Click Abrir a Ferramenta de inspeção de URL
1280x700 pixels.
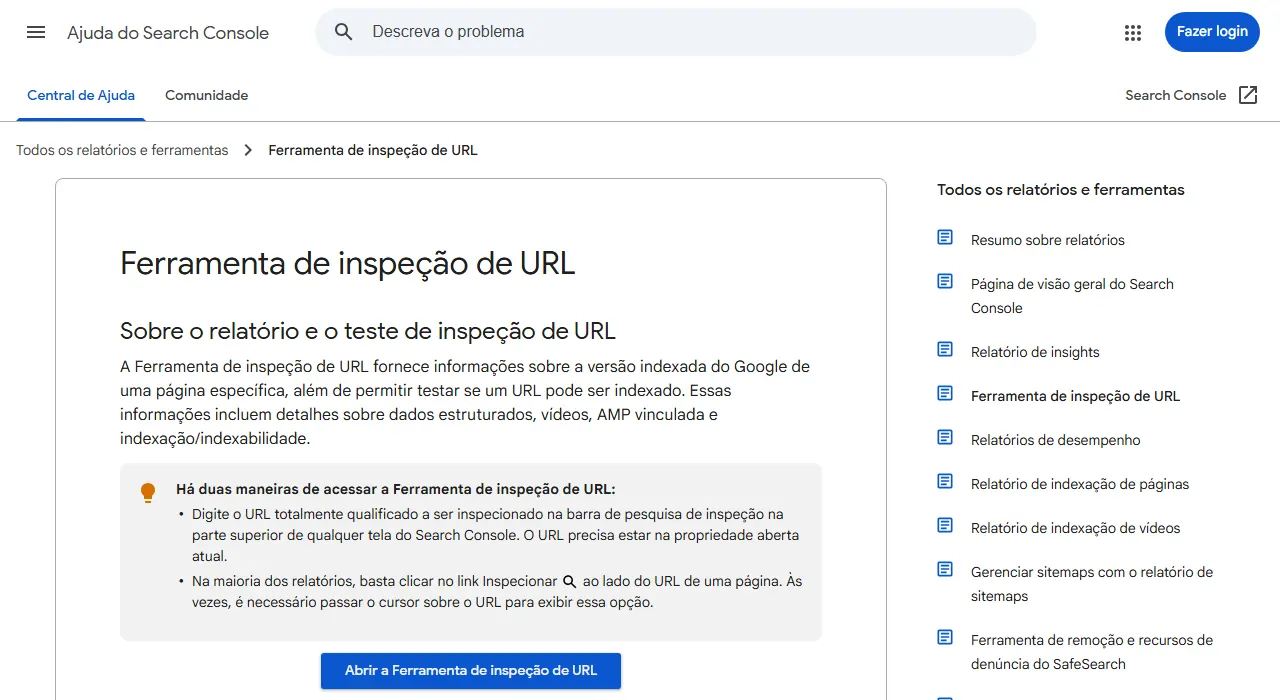tap(471, 671)
